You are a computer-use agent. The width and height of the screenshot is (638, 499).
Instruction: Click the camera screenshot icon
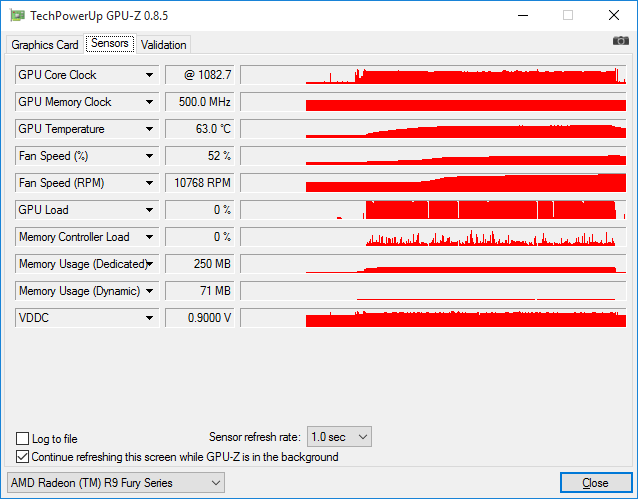621,41
